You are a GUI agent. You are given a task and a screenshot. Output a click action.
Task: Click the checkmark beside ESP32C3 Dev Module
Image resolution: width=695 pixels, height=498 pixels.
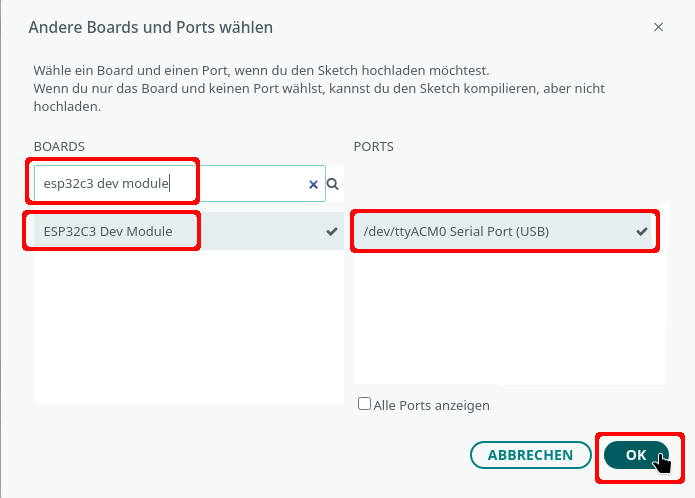pos(332,231)
